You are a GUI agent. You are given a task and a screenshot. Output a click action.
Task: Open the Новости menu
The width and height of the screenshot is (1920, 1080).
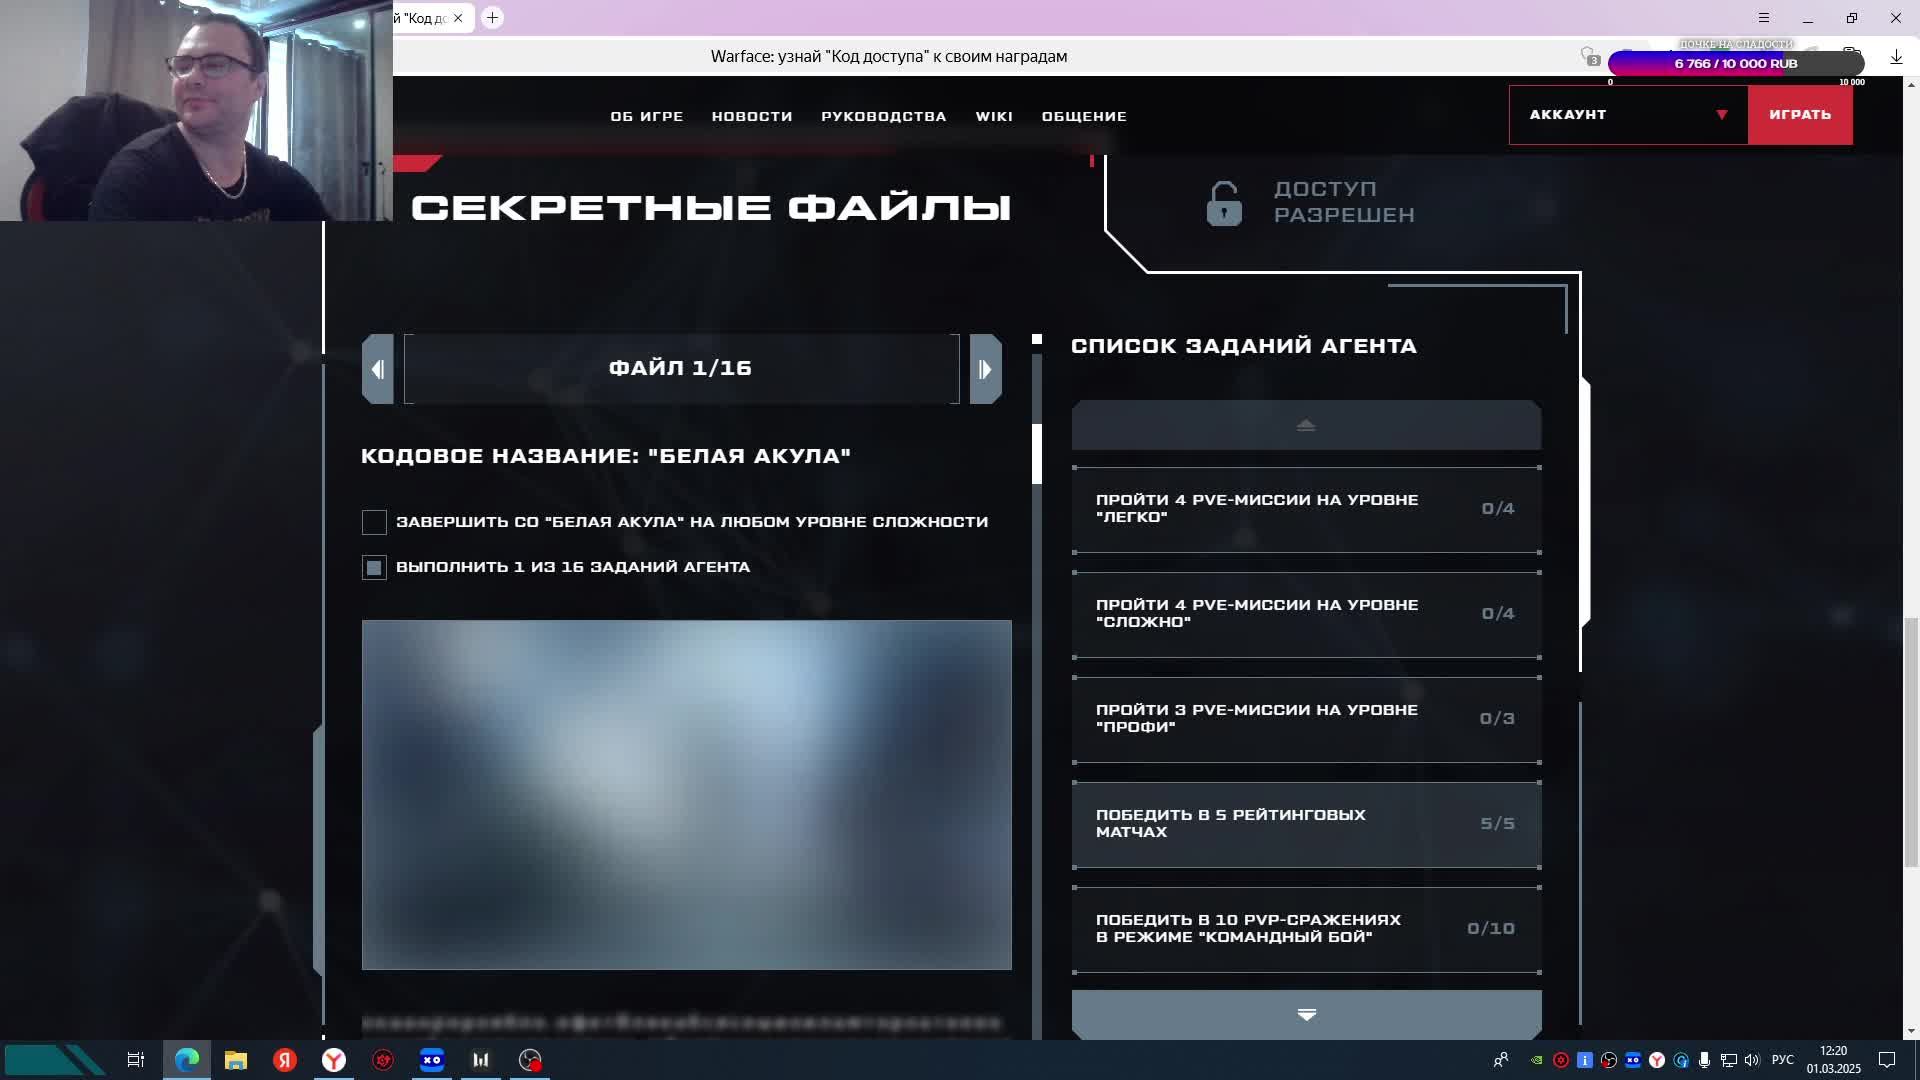click(x=752, y=117)
